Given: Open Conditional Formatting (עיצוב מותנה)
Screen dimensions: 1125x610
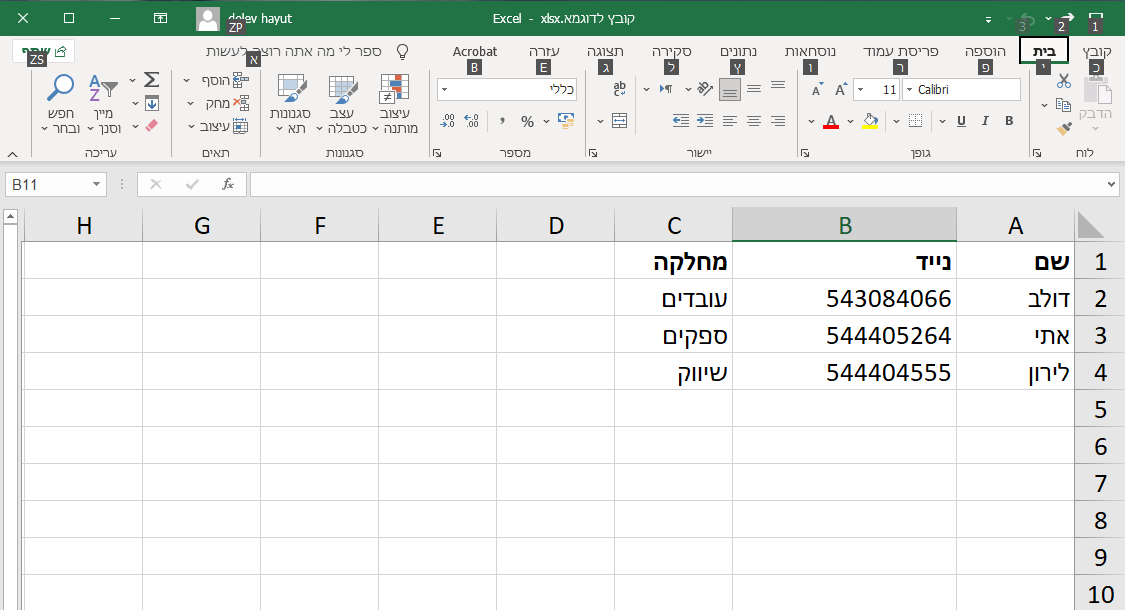Looking at the screenshot, I should pyautogui.click(x=394, y=104).
